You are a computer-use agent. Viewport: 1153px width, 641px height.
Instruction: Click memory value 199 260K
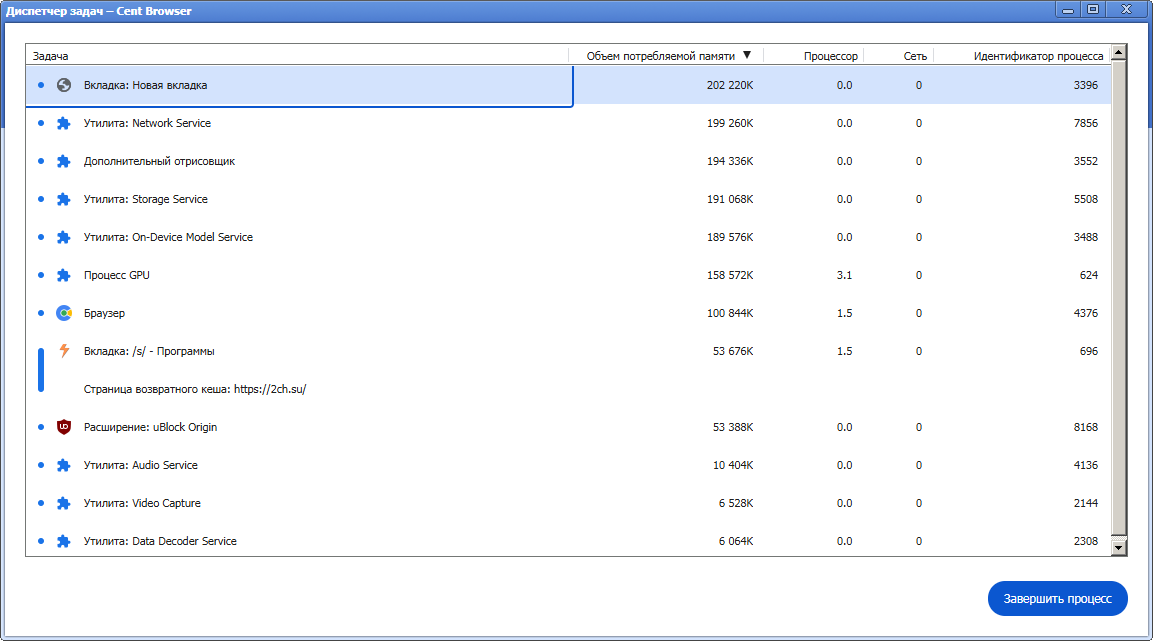(729, 123)
